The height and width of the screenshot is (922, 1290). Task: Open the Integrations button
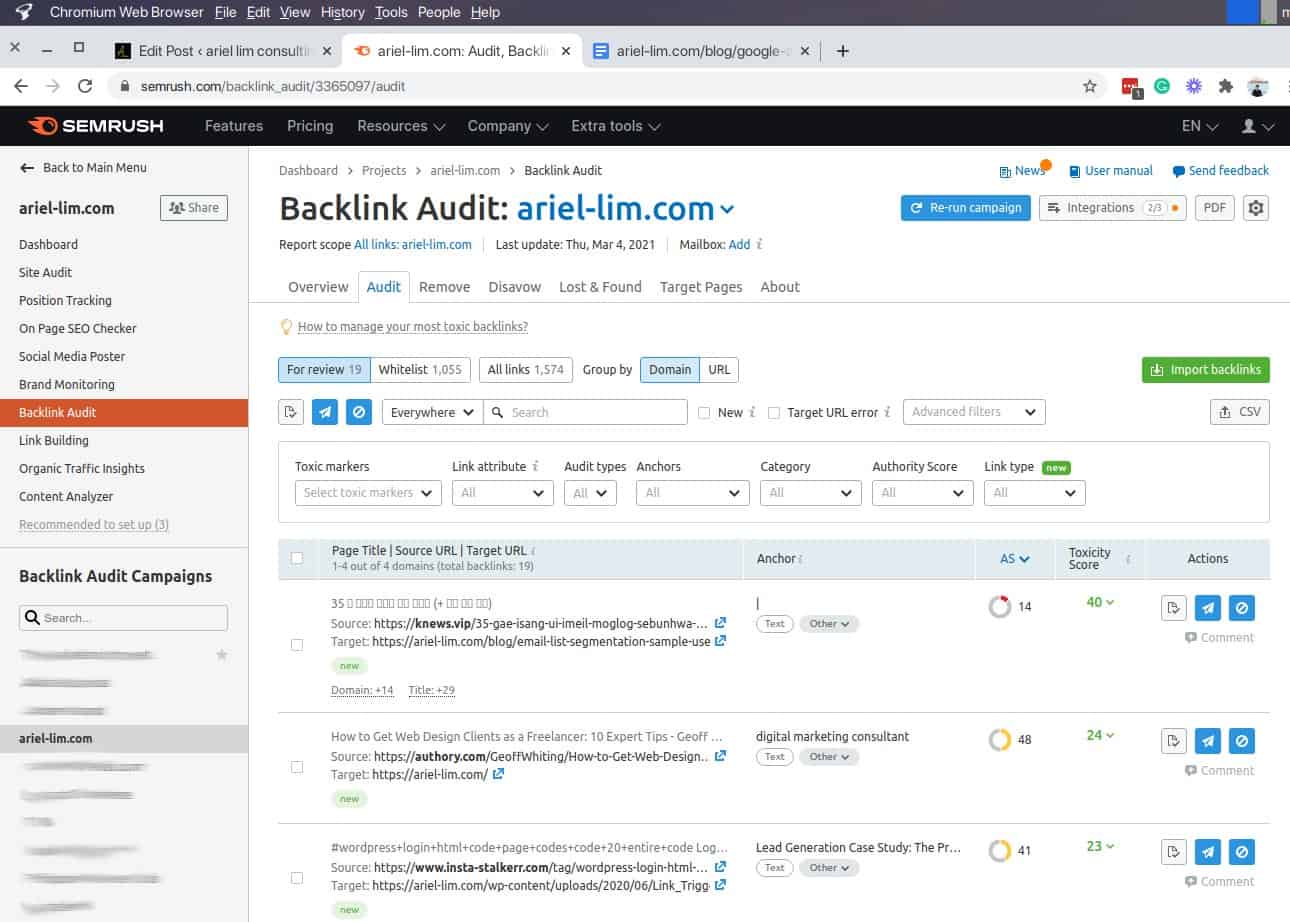pos(1112,208)
